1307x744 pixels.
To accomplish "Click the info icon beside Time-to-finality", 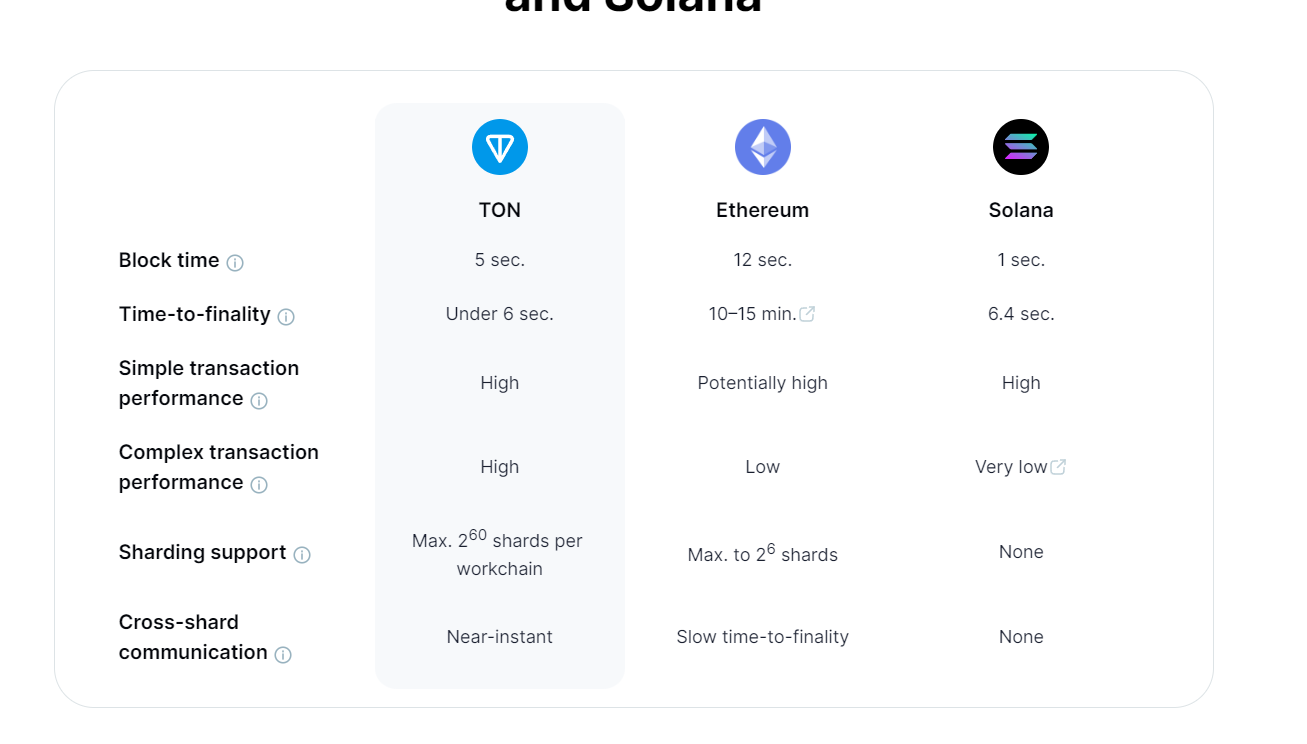I will [x=286, y=317].
